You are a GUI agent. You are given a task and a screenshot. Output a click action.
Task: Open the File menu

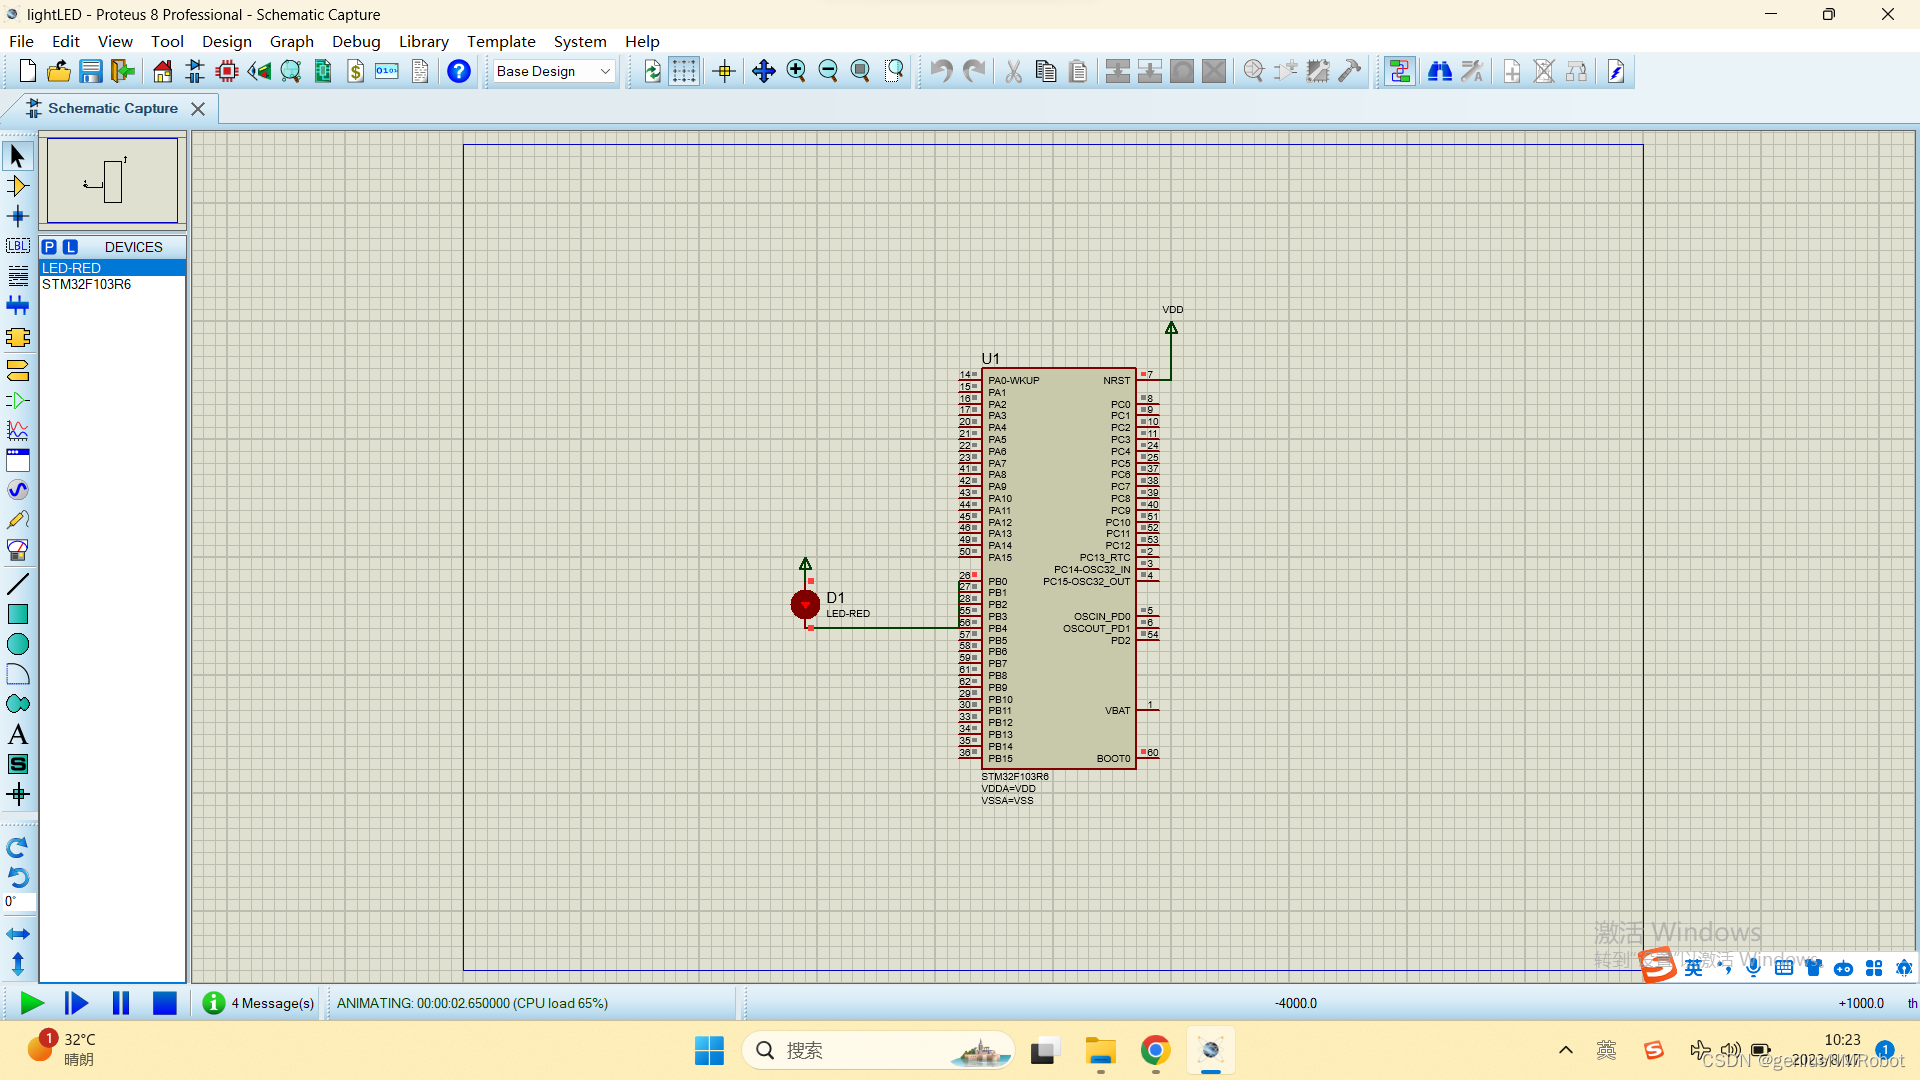point(21,41)
